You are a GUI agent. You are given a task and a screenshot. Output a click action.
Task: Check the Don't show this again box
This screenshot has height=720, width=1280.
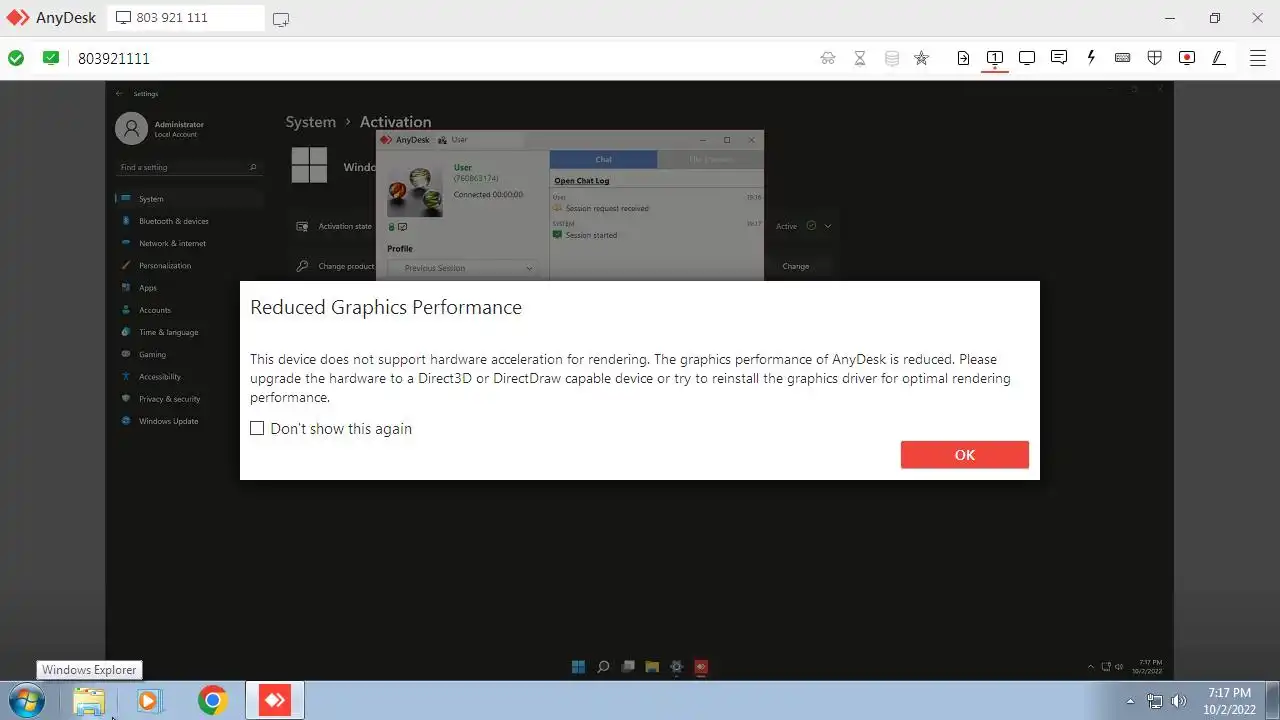257,428
